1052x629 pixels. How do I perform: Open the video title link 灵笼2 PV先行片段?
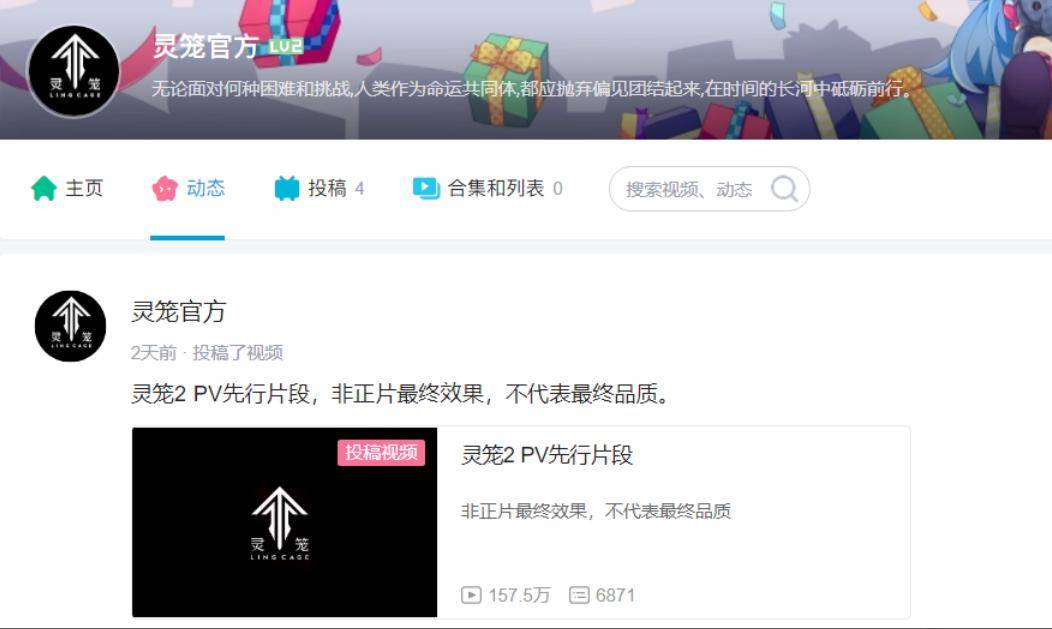(547, 455)
